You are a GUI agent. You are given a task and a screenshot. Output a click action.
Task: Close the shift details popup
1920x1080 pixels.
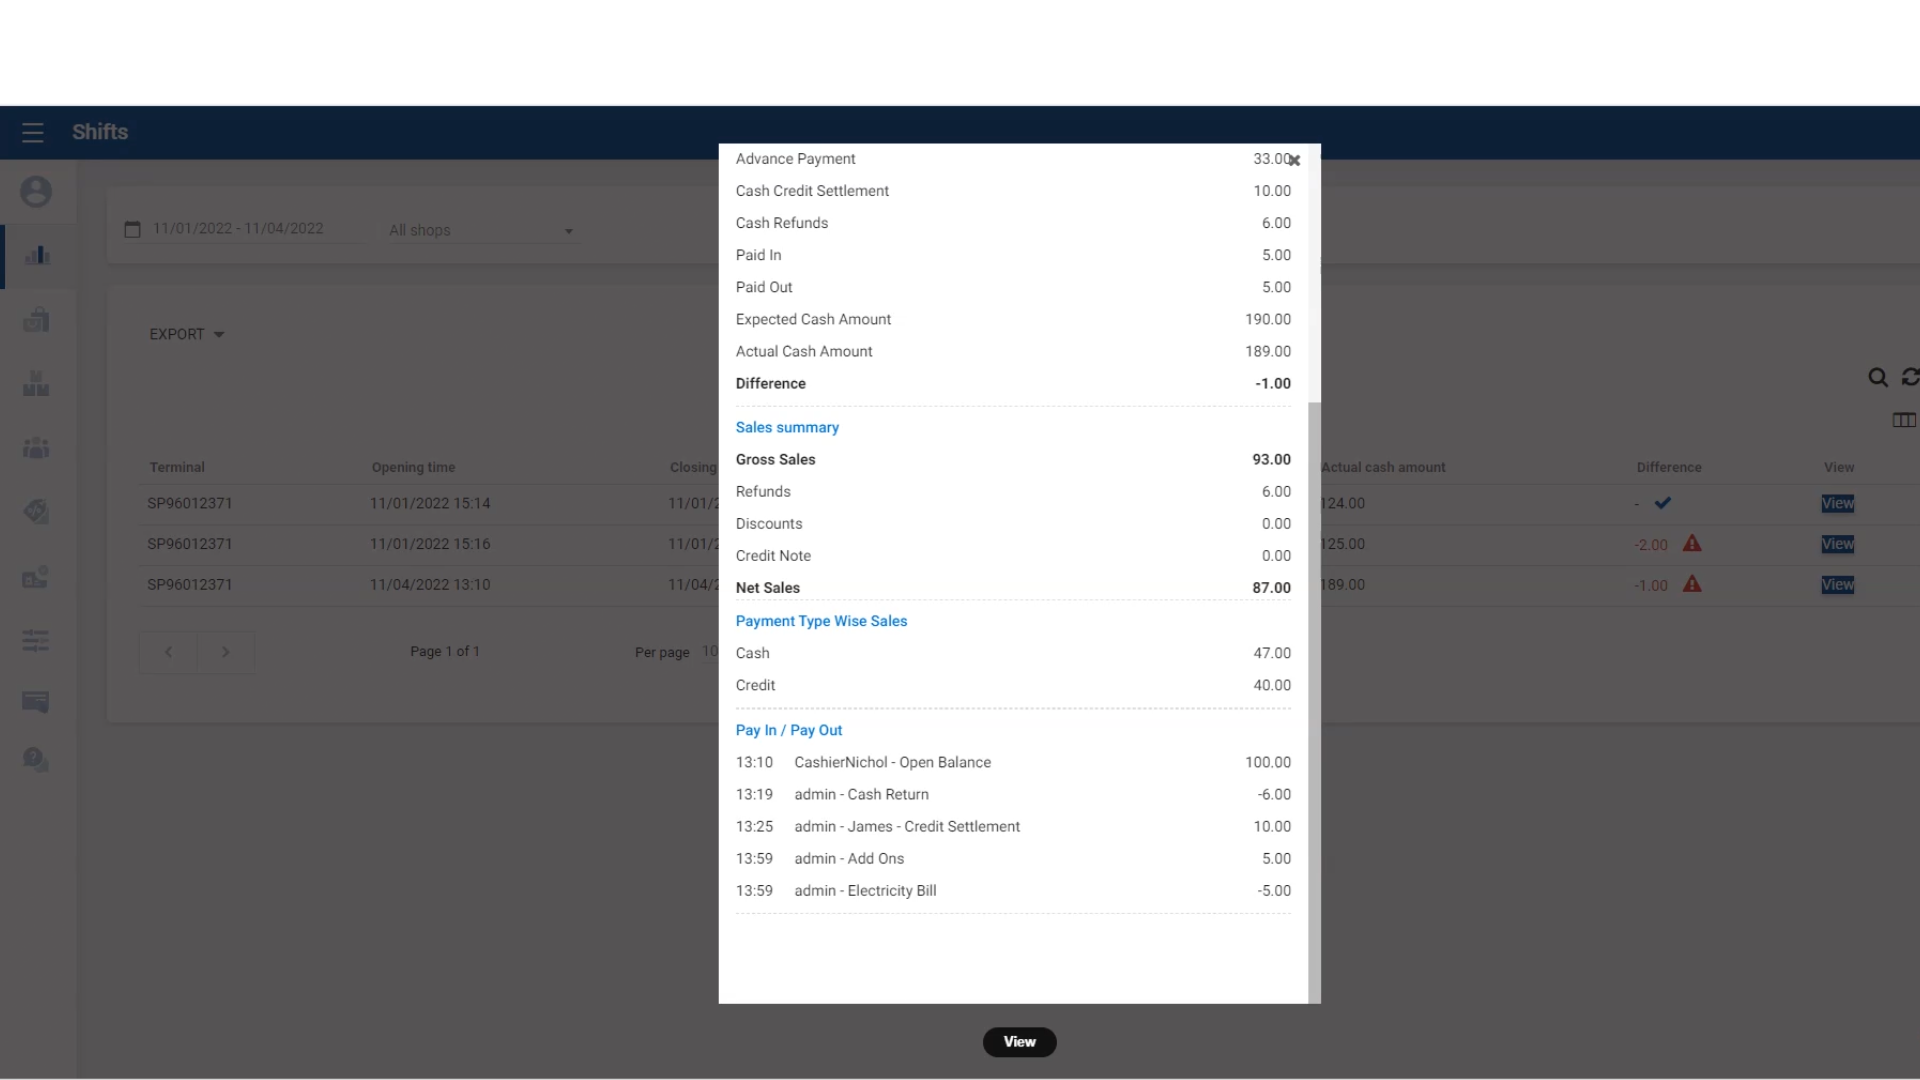[1295, 160]
